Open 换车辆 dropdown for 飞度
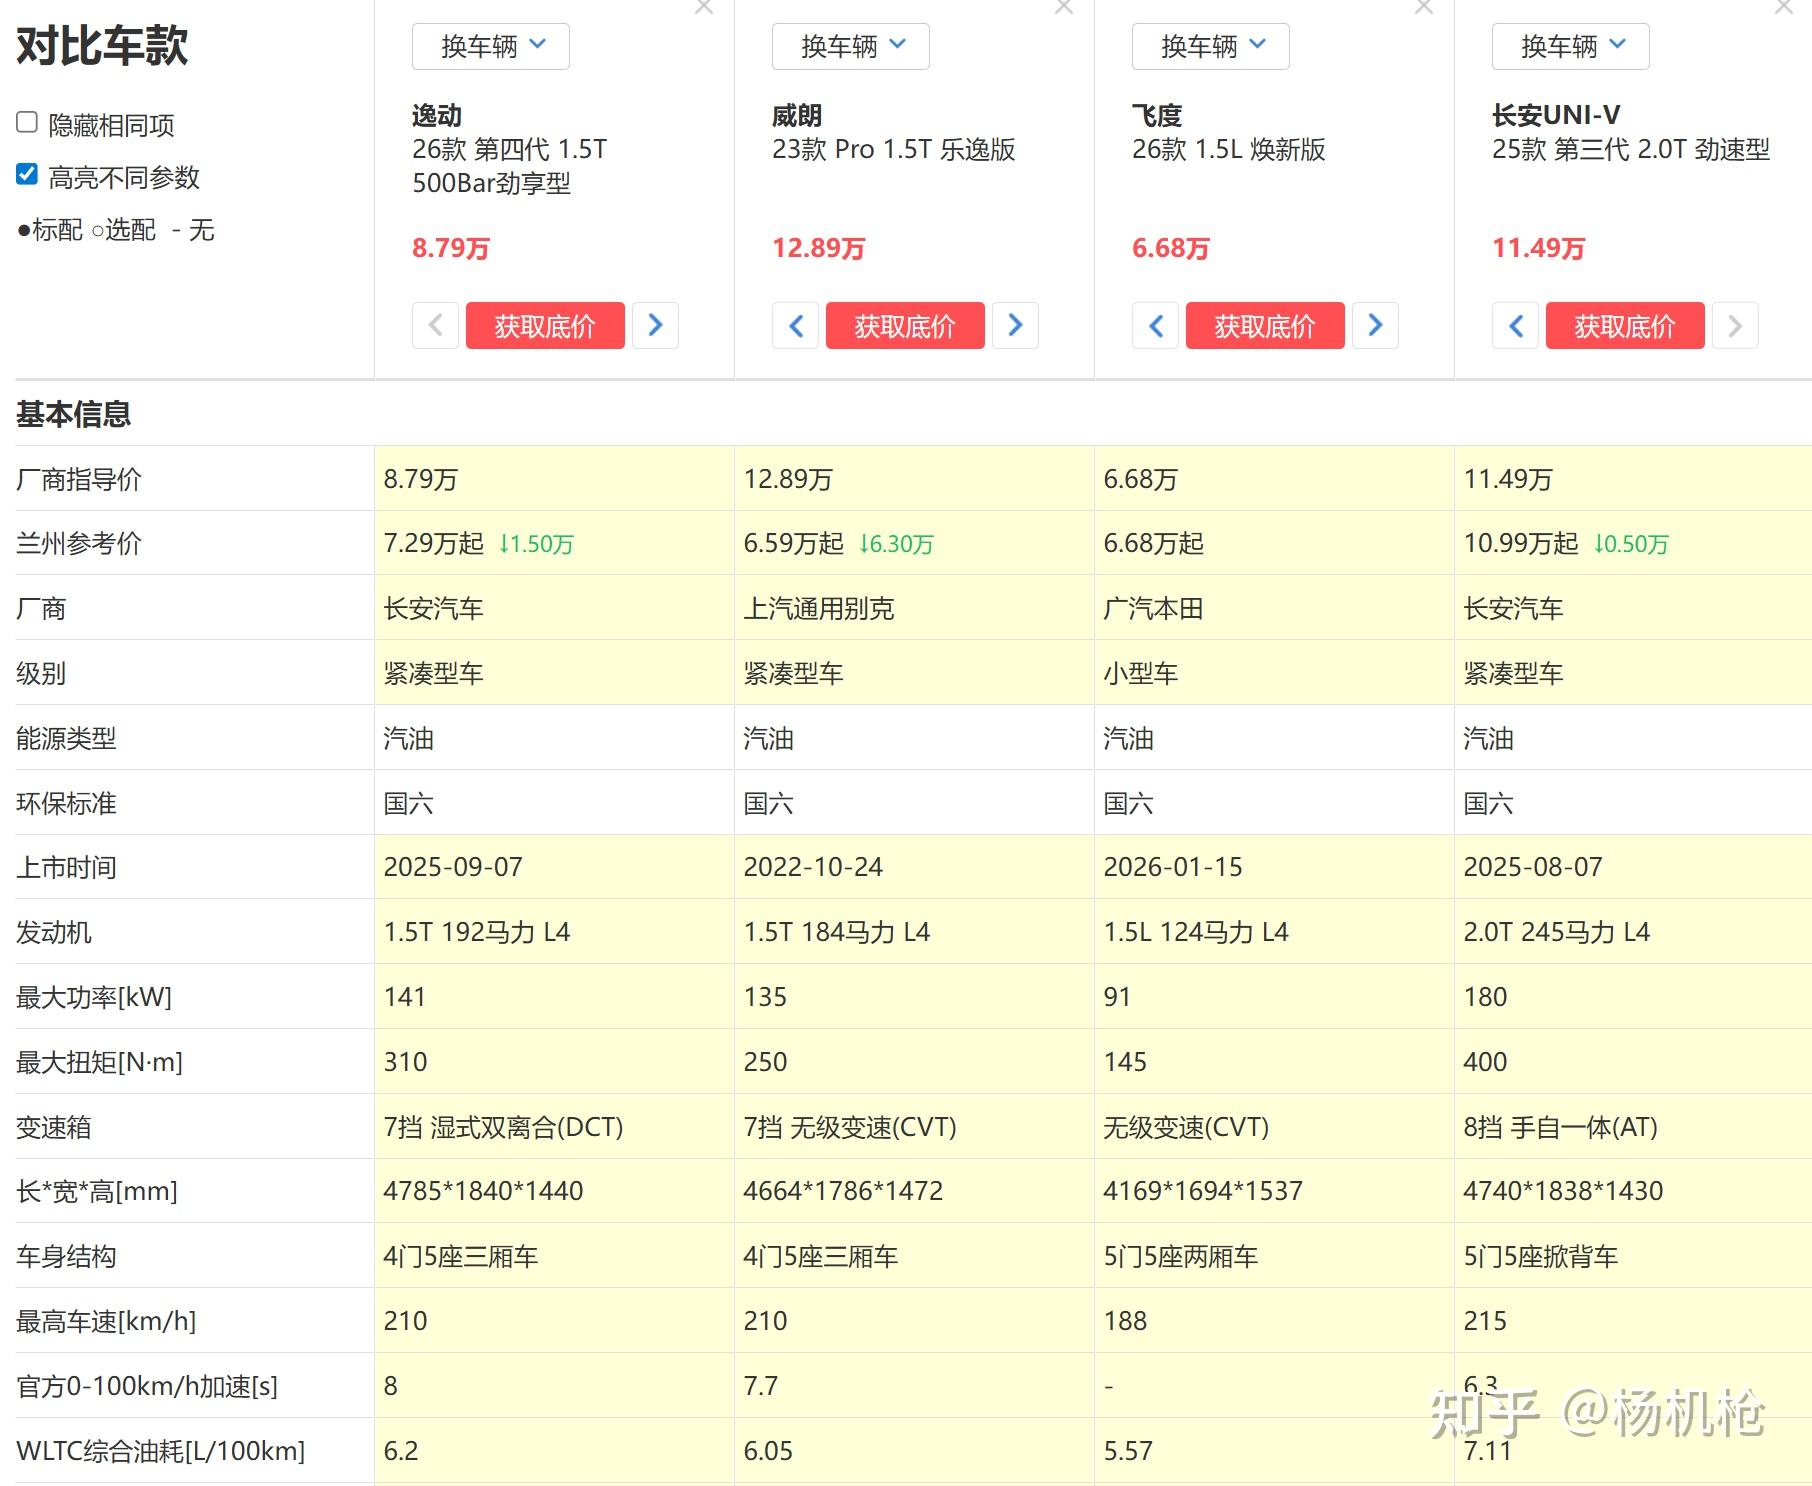 point(1209,45)
